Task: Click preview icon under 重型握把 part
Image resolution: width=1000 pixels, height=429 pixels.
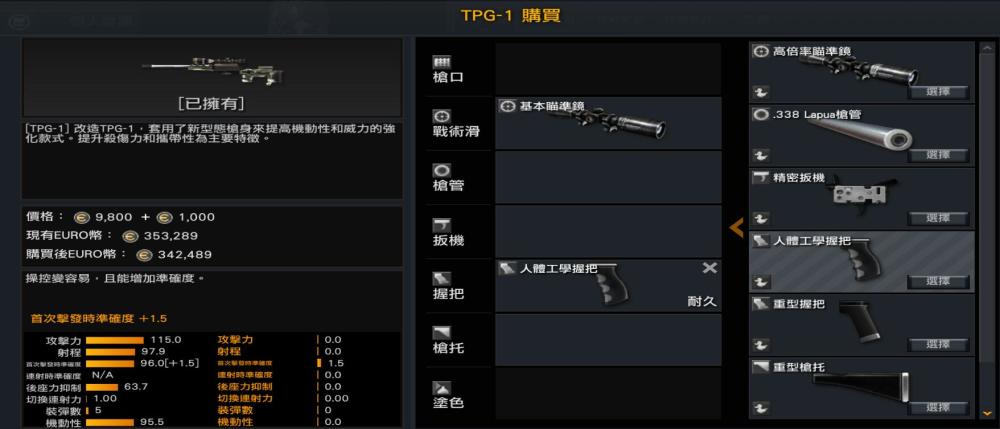Action: [x=759, y=345]
